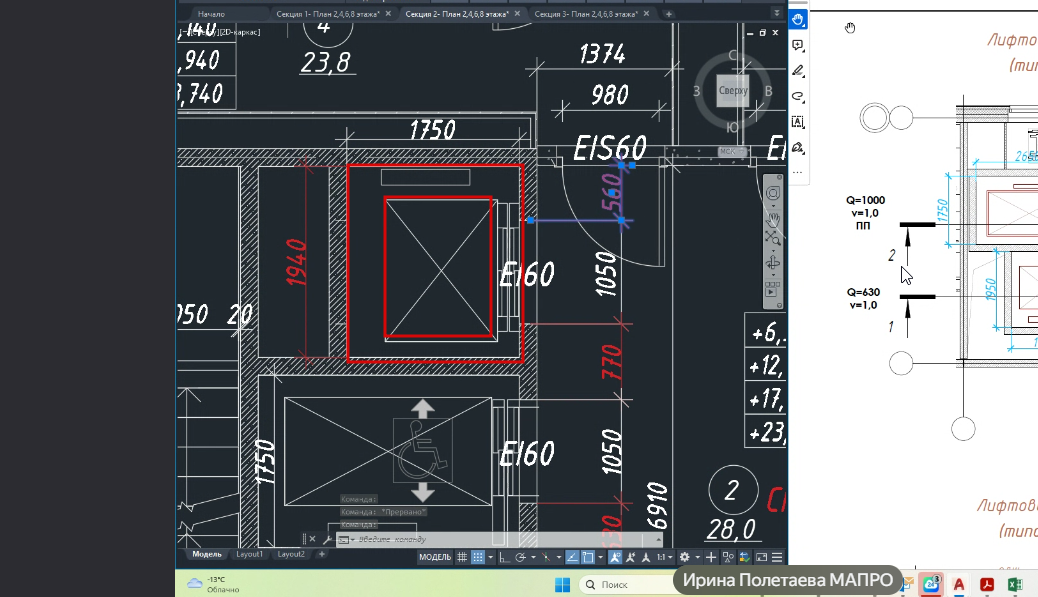Switch to Секция 1 План 2,4,6,8 этажа tab
The image size is (1038, 597).
(x=328, y=14)
